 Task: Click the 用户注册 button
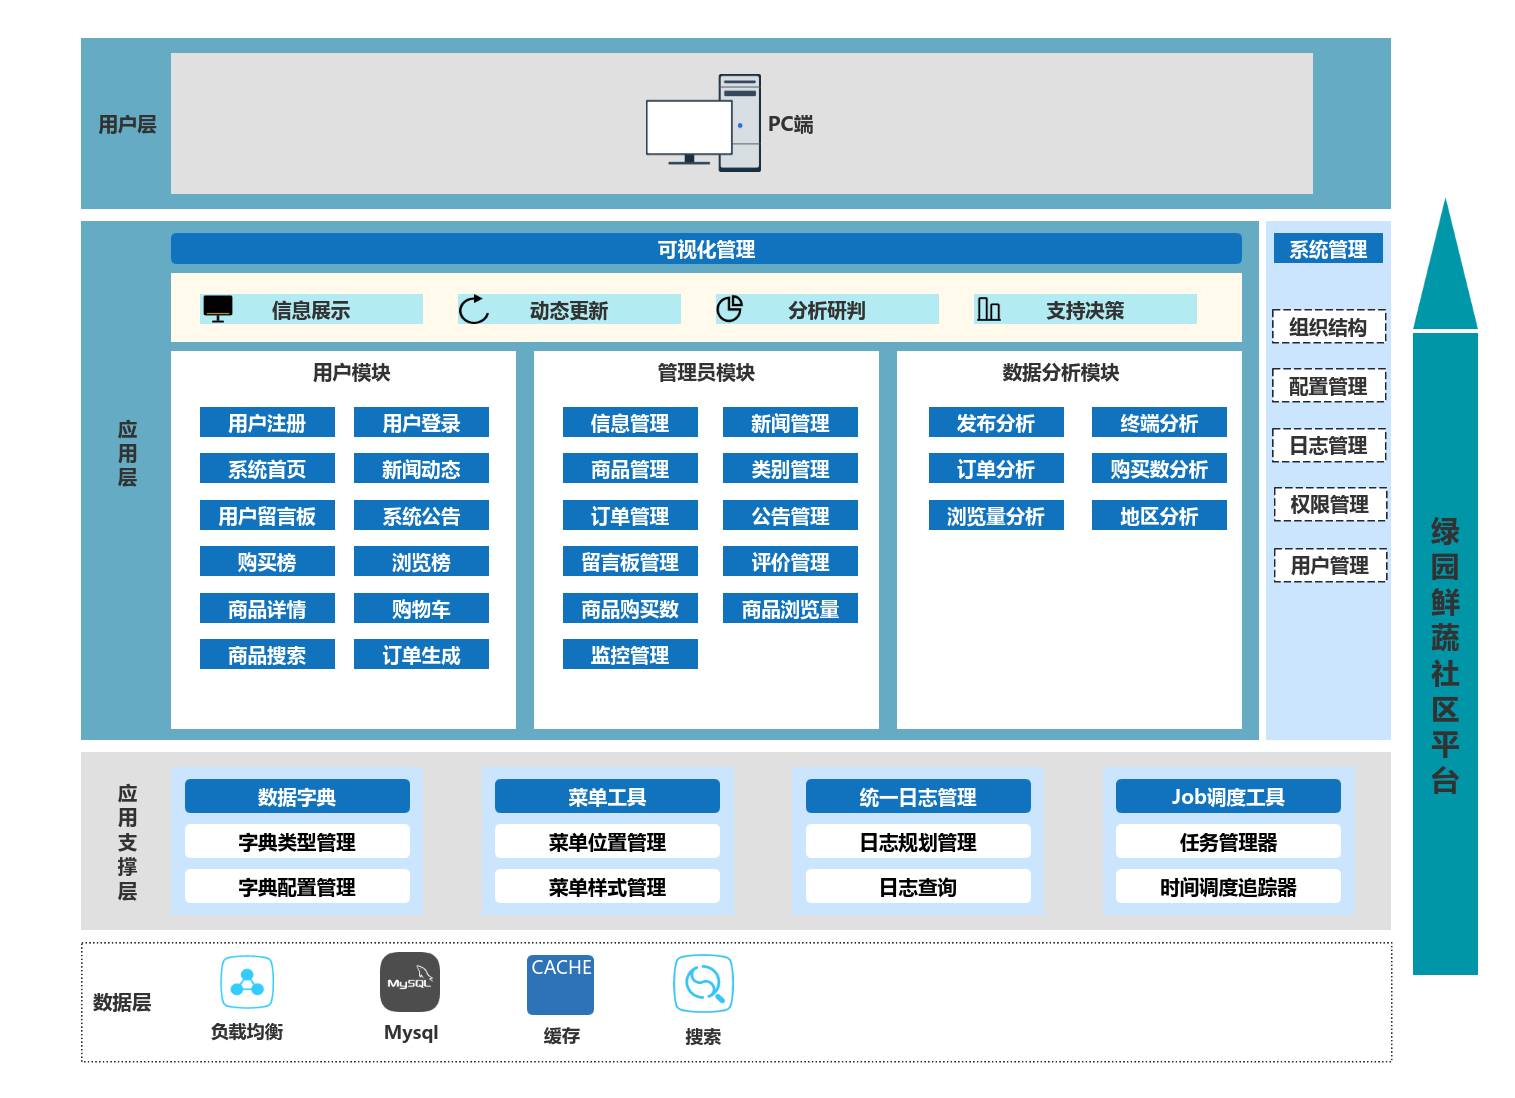pyautogui.click(x=267, y=423)
